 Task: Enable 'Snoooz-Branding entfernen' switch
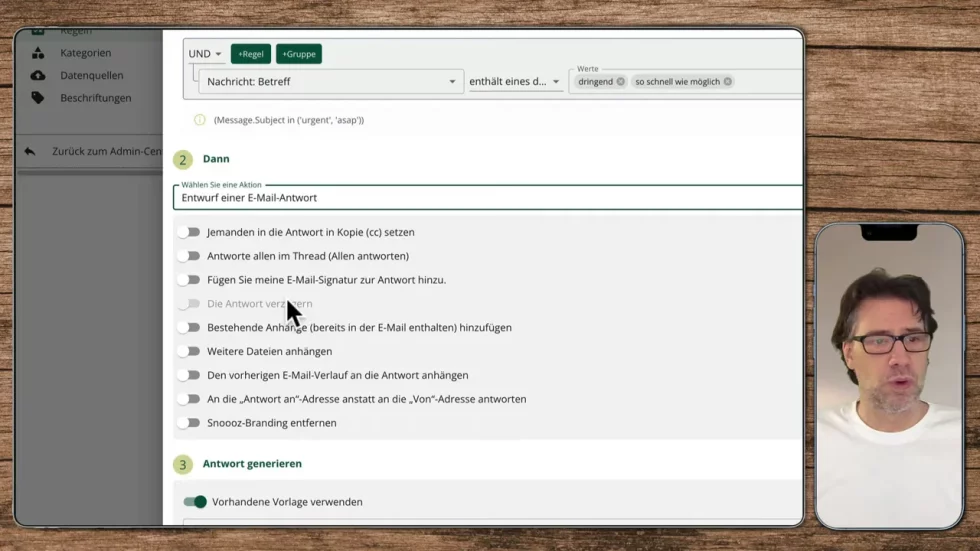pyautogui.click(x=189, y=423)
